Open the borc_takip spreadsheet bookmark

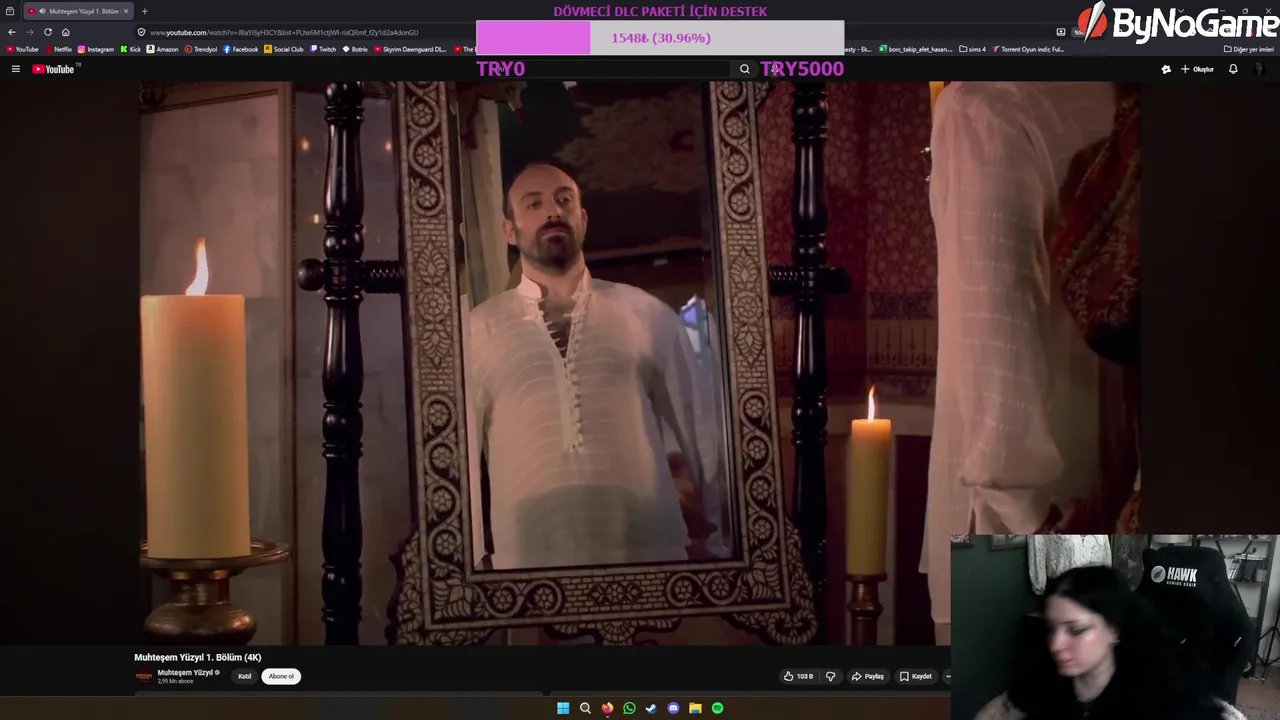click(x=915, y=49)
